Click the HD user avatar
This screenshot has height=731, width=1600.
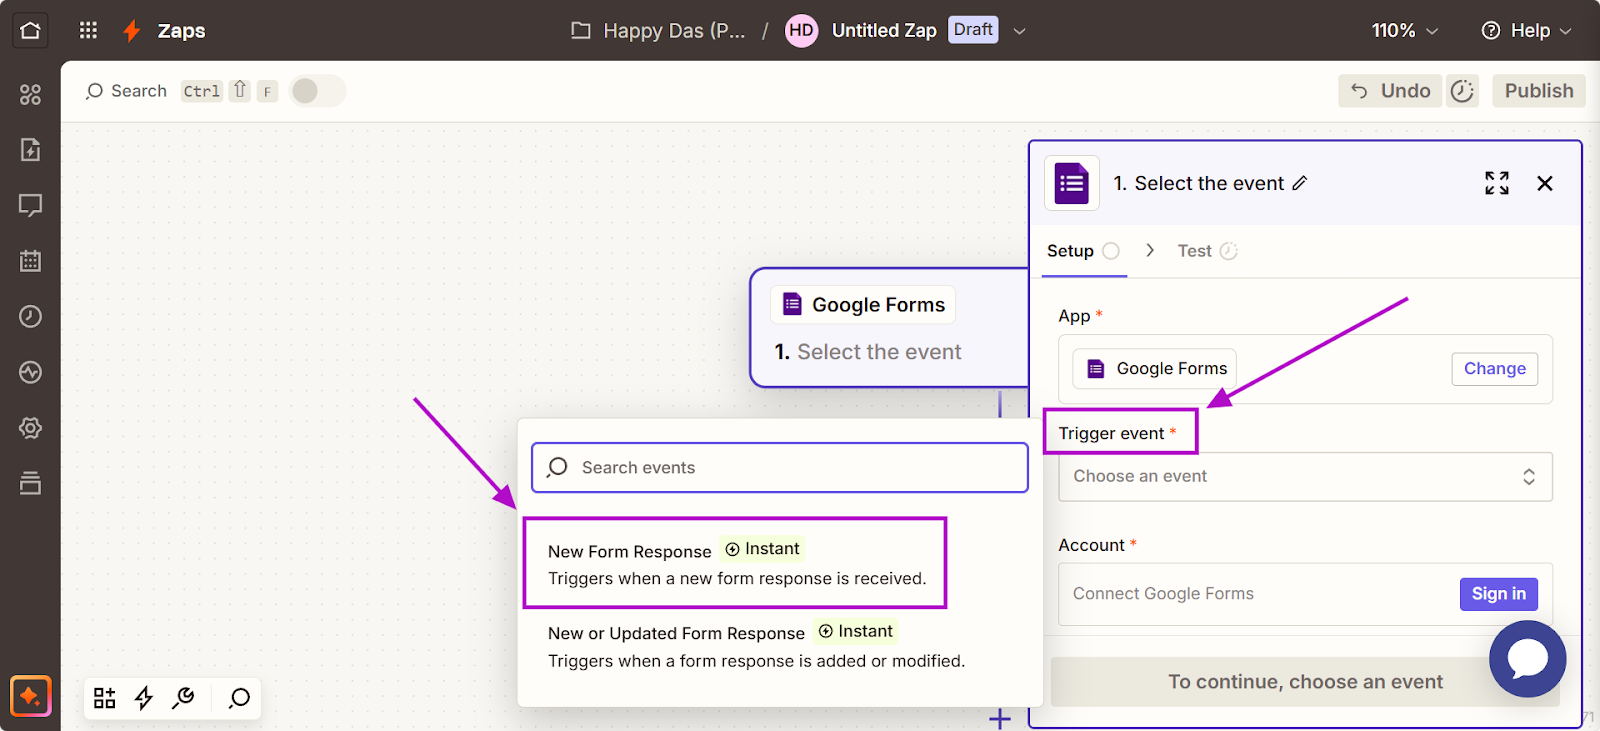[801, 30]
